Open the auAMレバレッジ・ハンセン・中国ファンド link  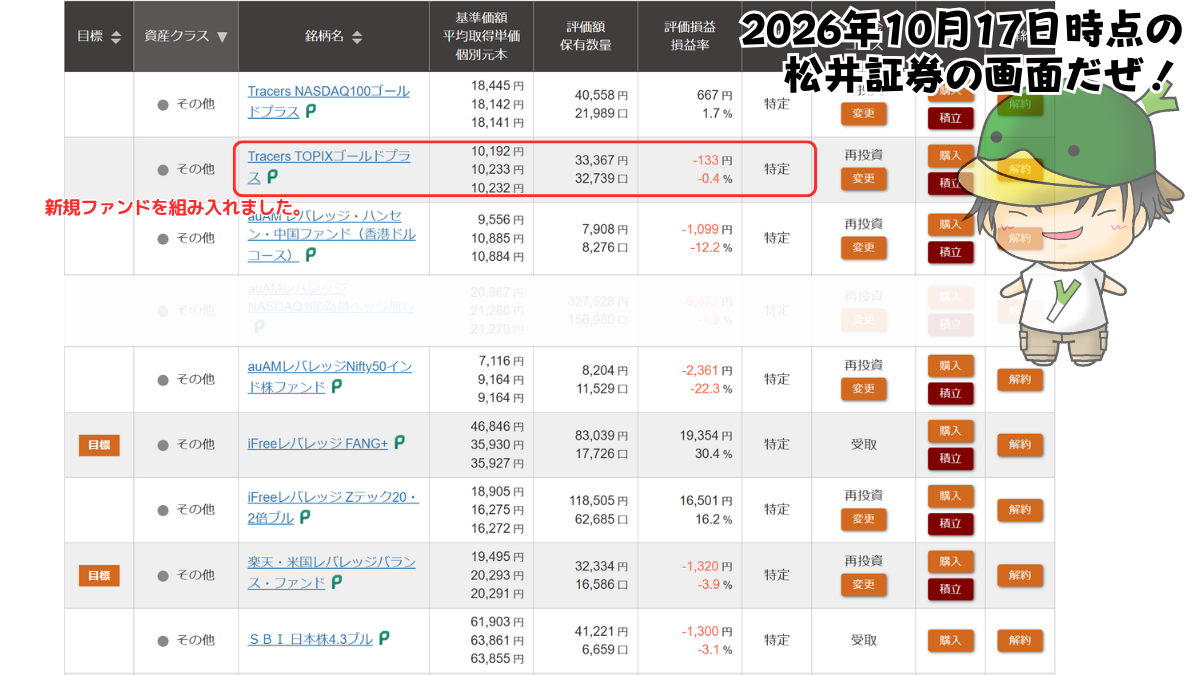tap(331, 234)
